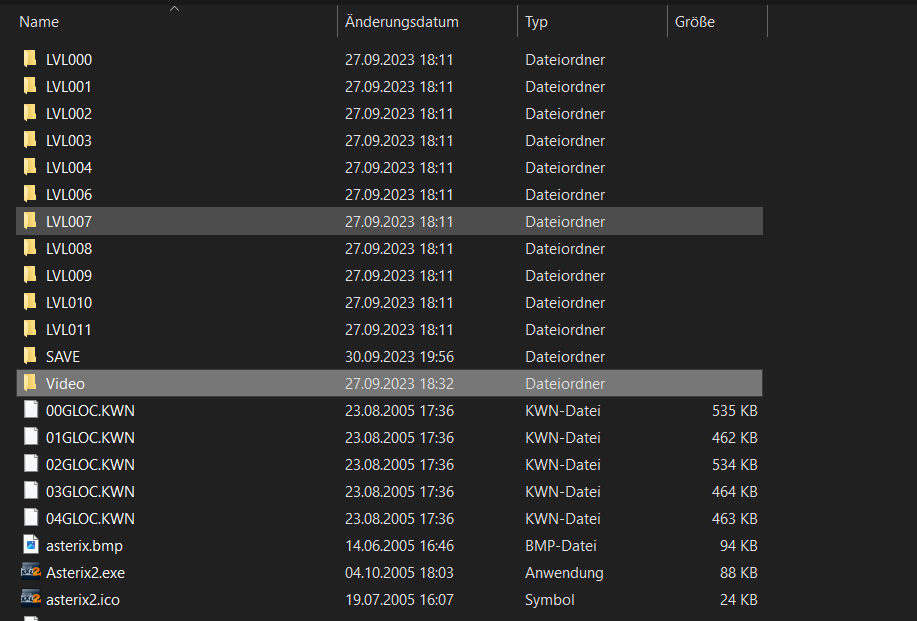Click the 463 KB size value
The height and width of the screenshot is (621, 917).
[x=735, y=519]
